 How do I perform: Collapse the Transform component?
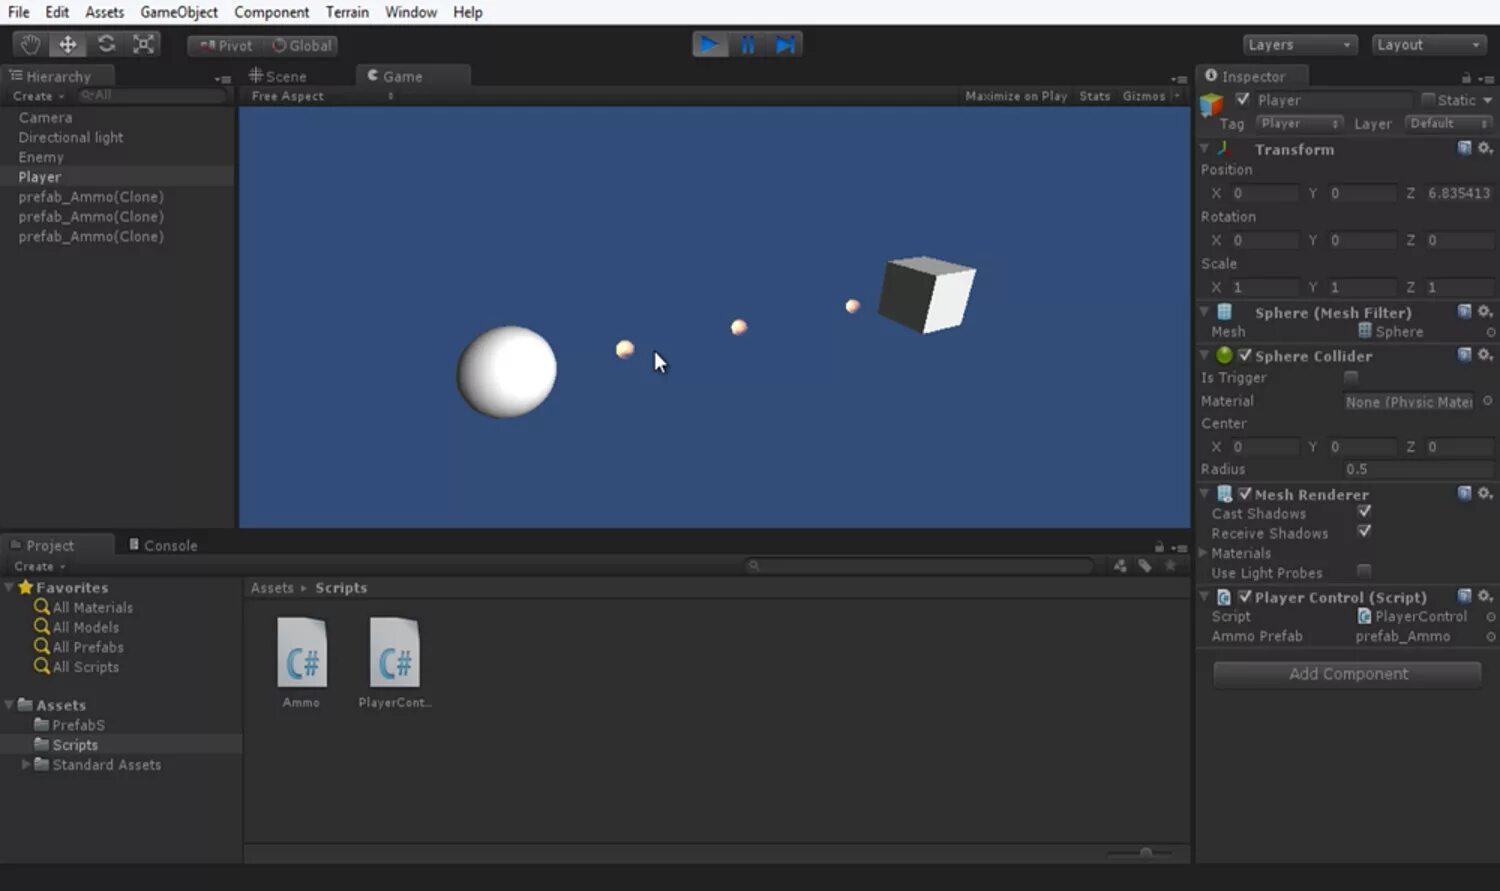pyautogui.click(x=1205, y=148)
